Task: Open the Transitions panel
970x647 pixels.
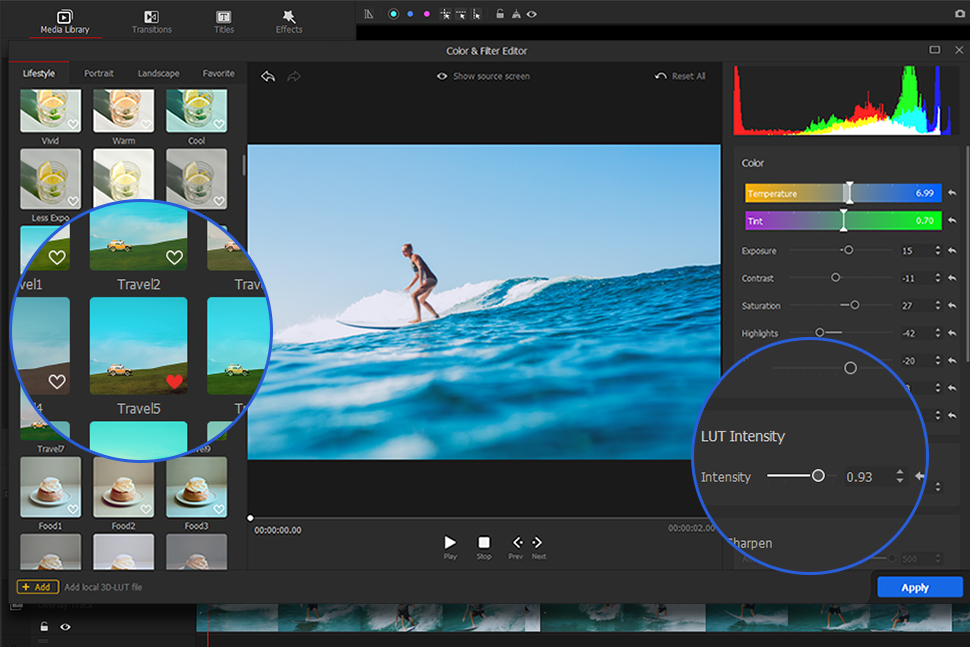Action: click(x=151, y=22)
